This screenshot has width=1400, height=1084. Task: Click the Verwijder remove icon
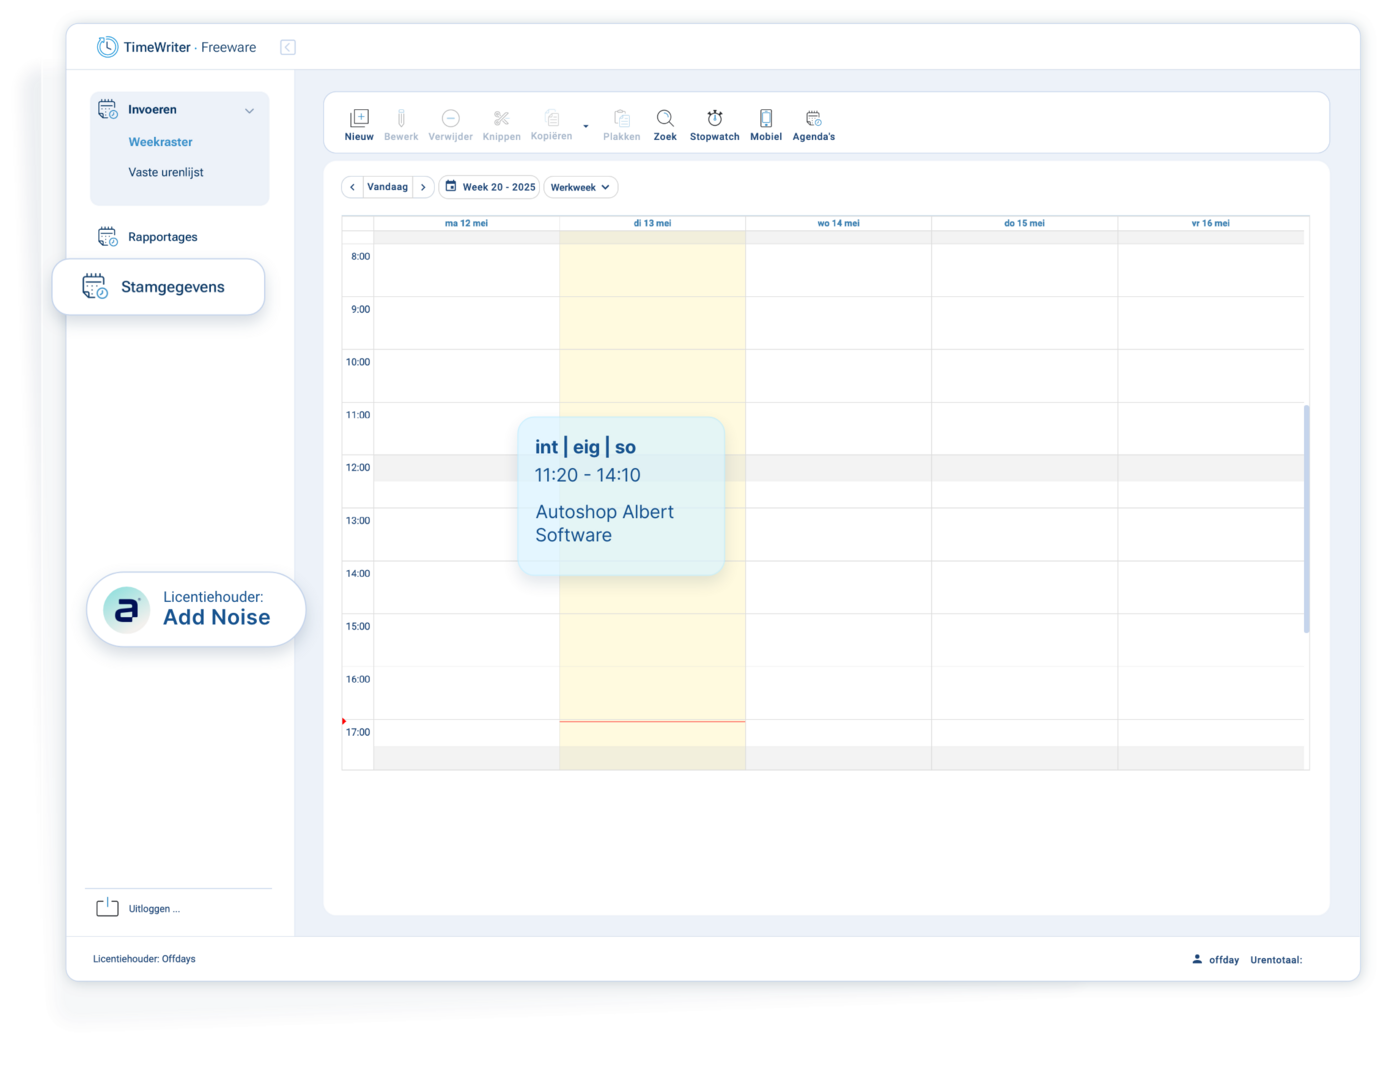[450, 119]
